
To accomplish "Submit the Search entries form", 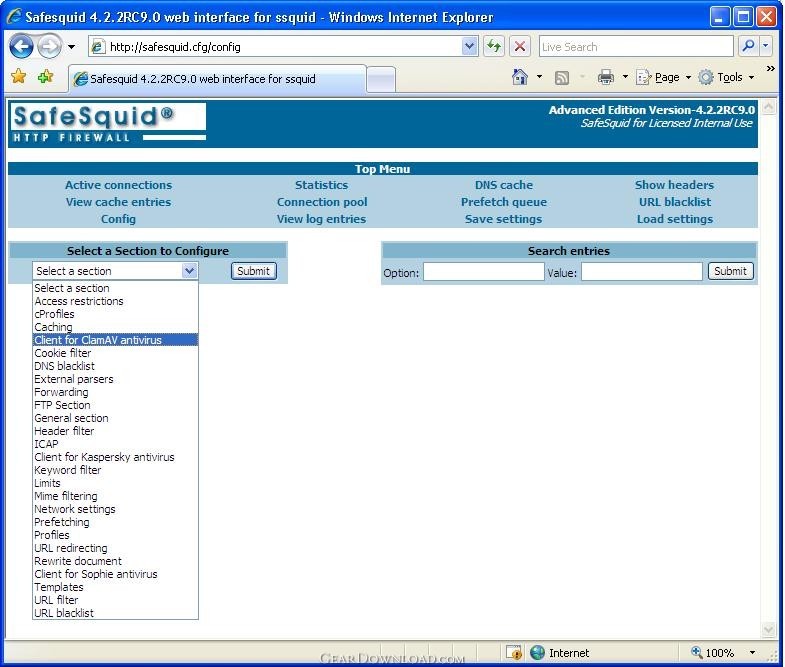I will pyautogui.click(x=730, y=271).
